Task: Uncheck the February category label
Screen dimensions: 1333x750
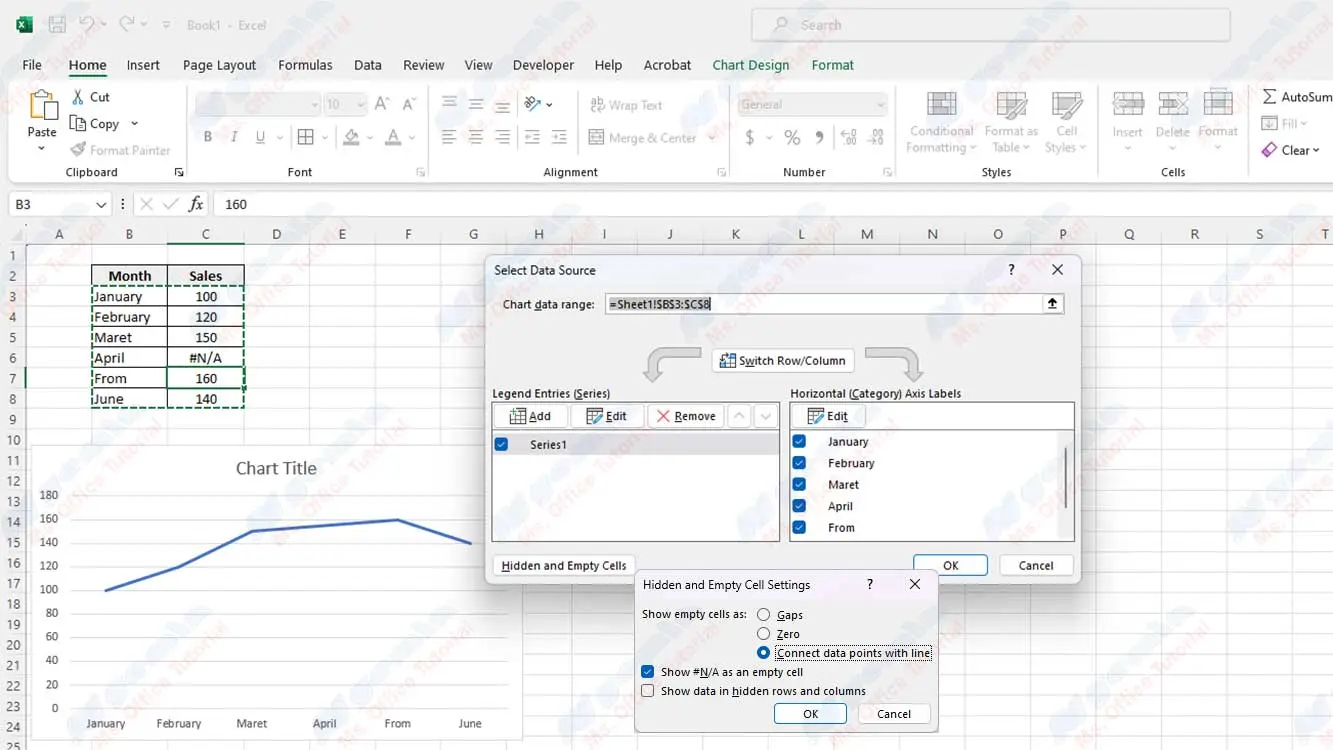Action: pyautogui.click(x=799, y=463)
